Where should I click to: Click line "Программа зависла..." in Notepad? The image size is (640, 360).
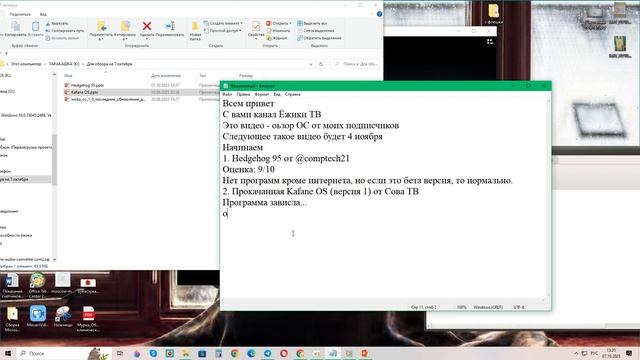tap(264, 202)
